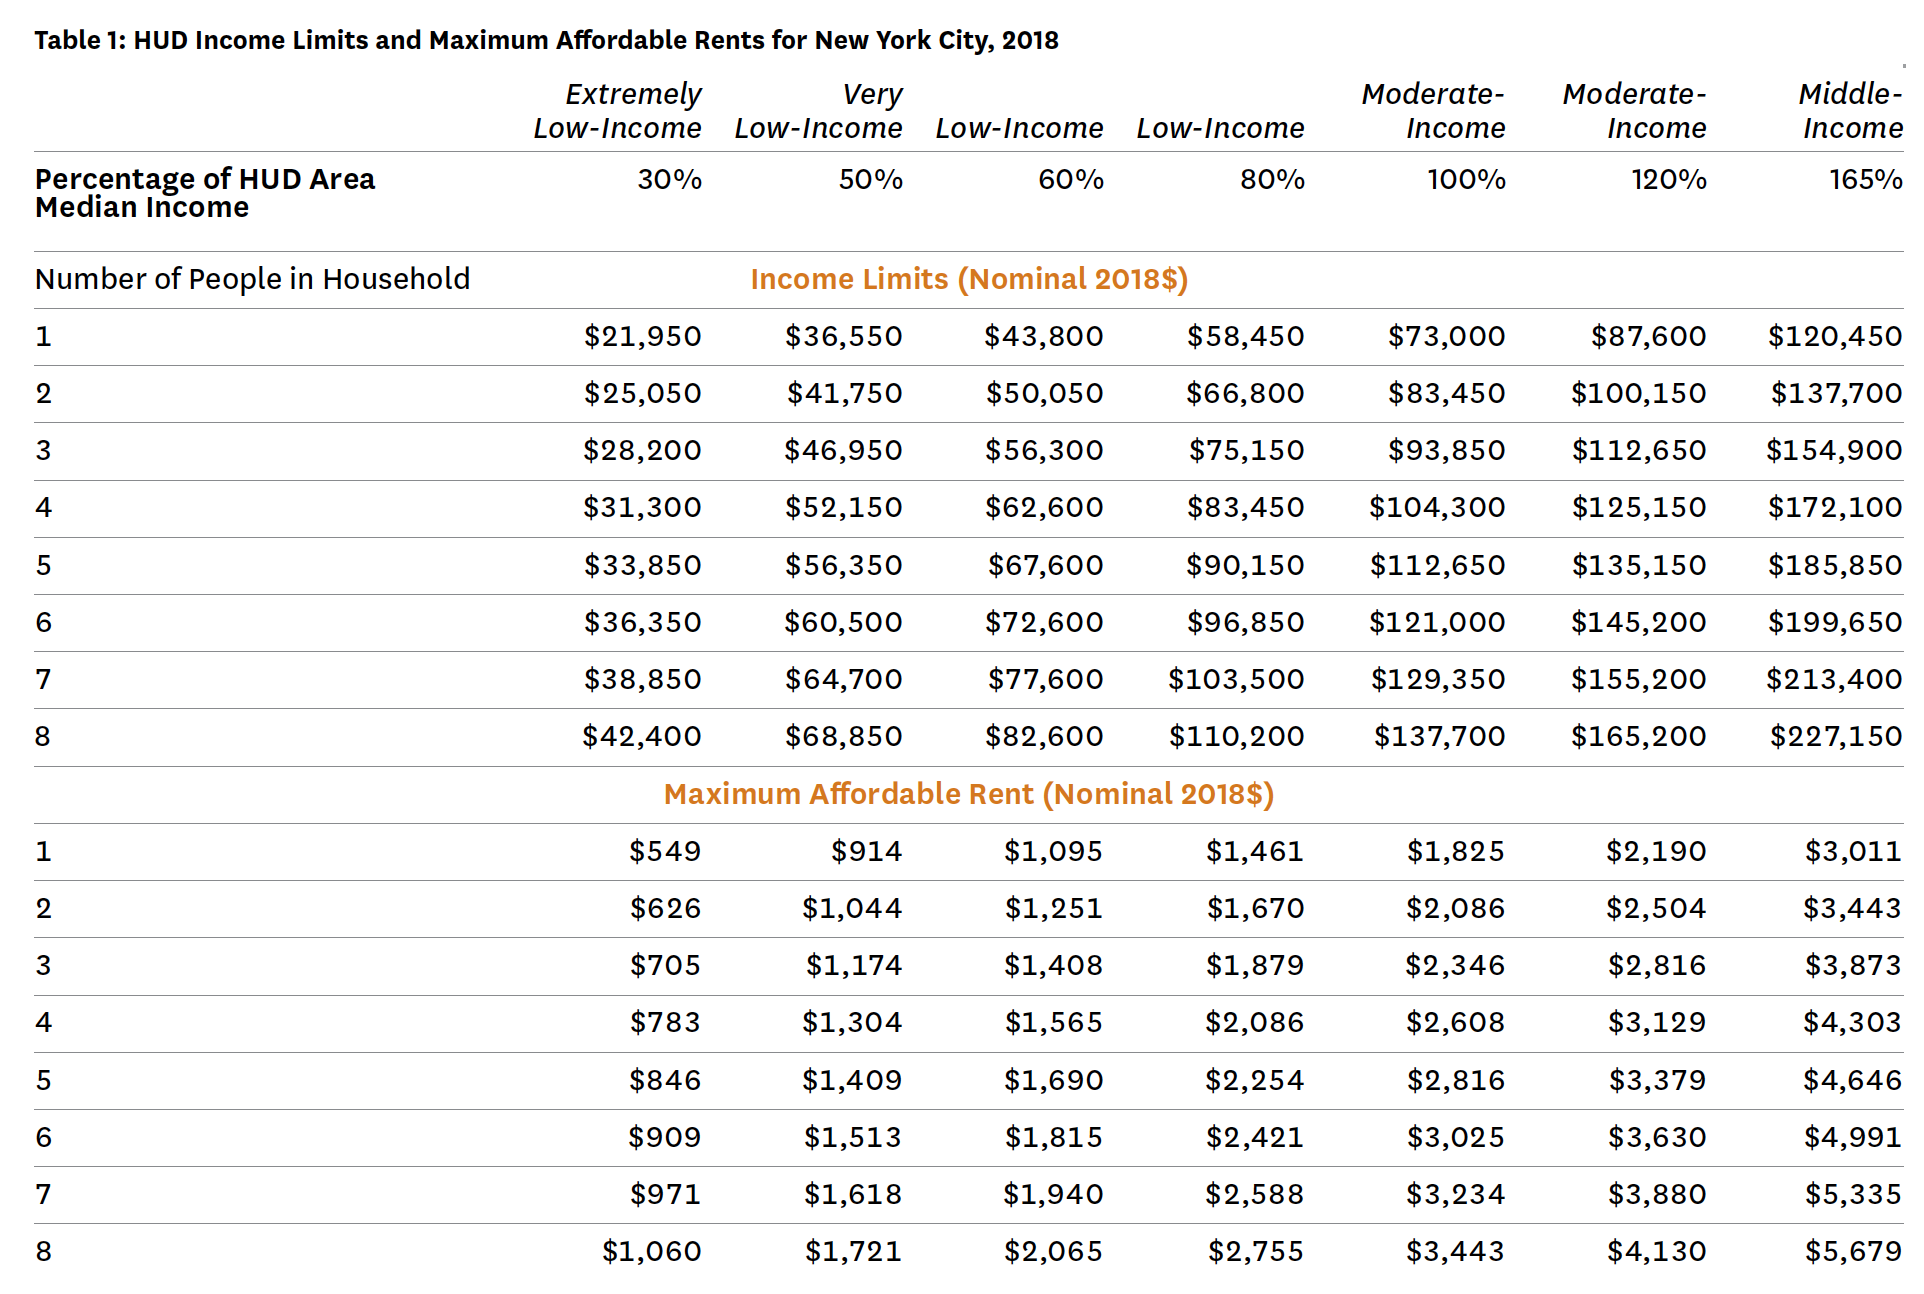Select the Extremely Low-Income column header
The width and height of the screenshot is (1924, 1294).
[x=617, y=111]
